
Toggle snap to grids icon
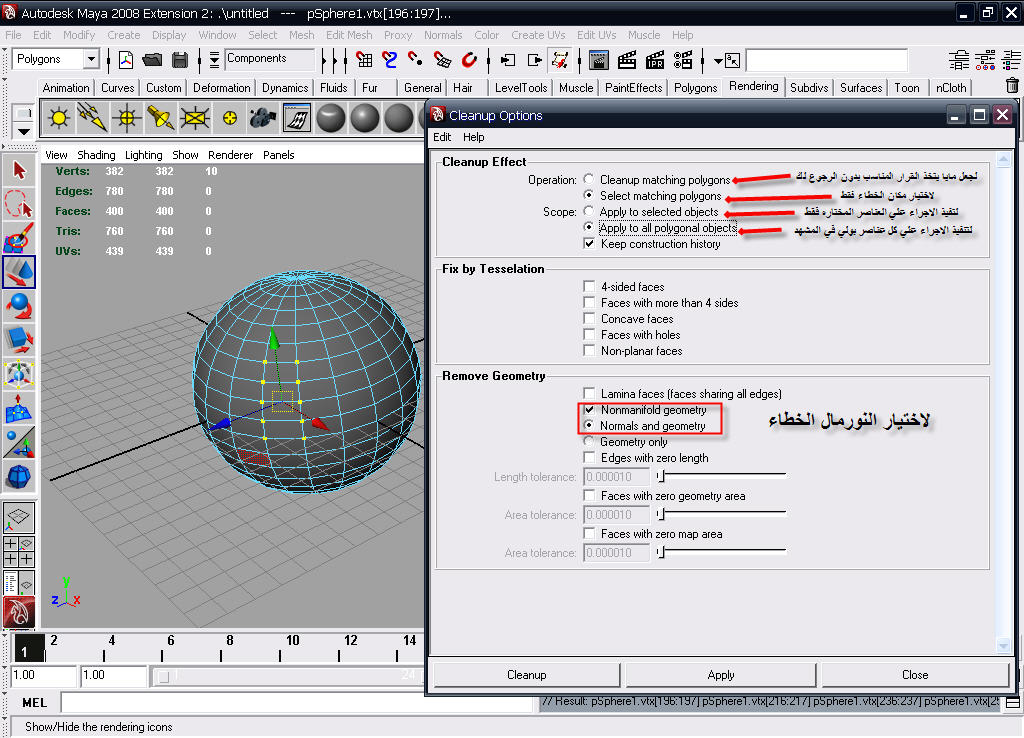coord(364,60)
